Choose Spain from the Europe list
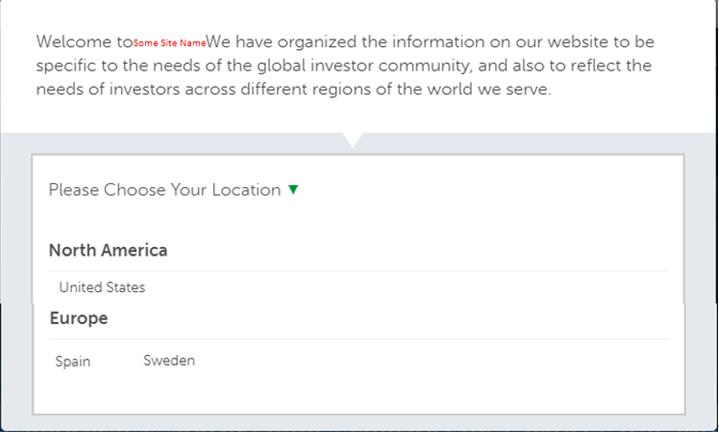719x432 pixels. 73,361
